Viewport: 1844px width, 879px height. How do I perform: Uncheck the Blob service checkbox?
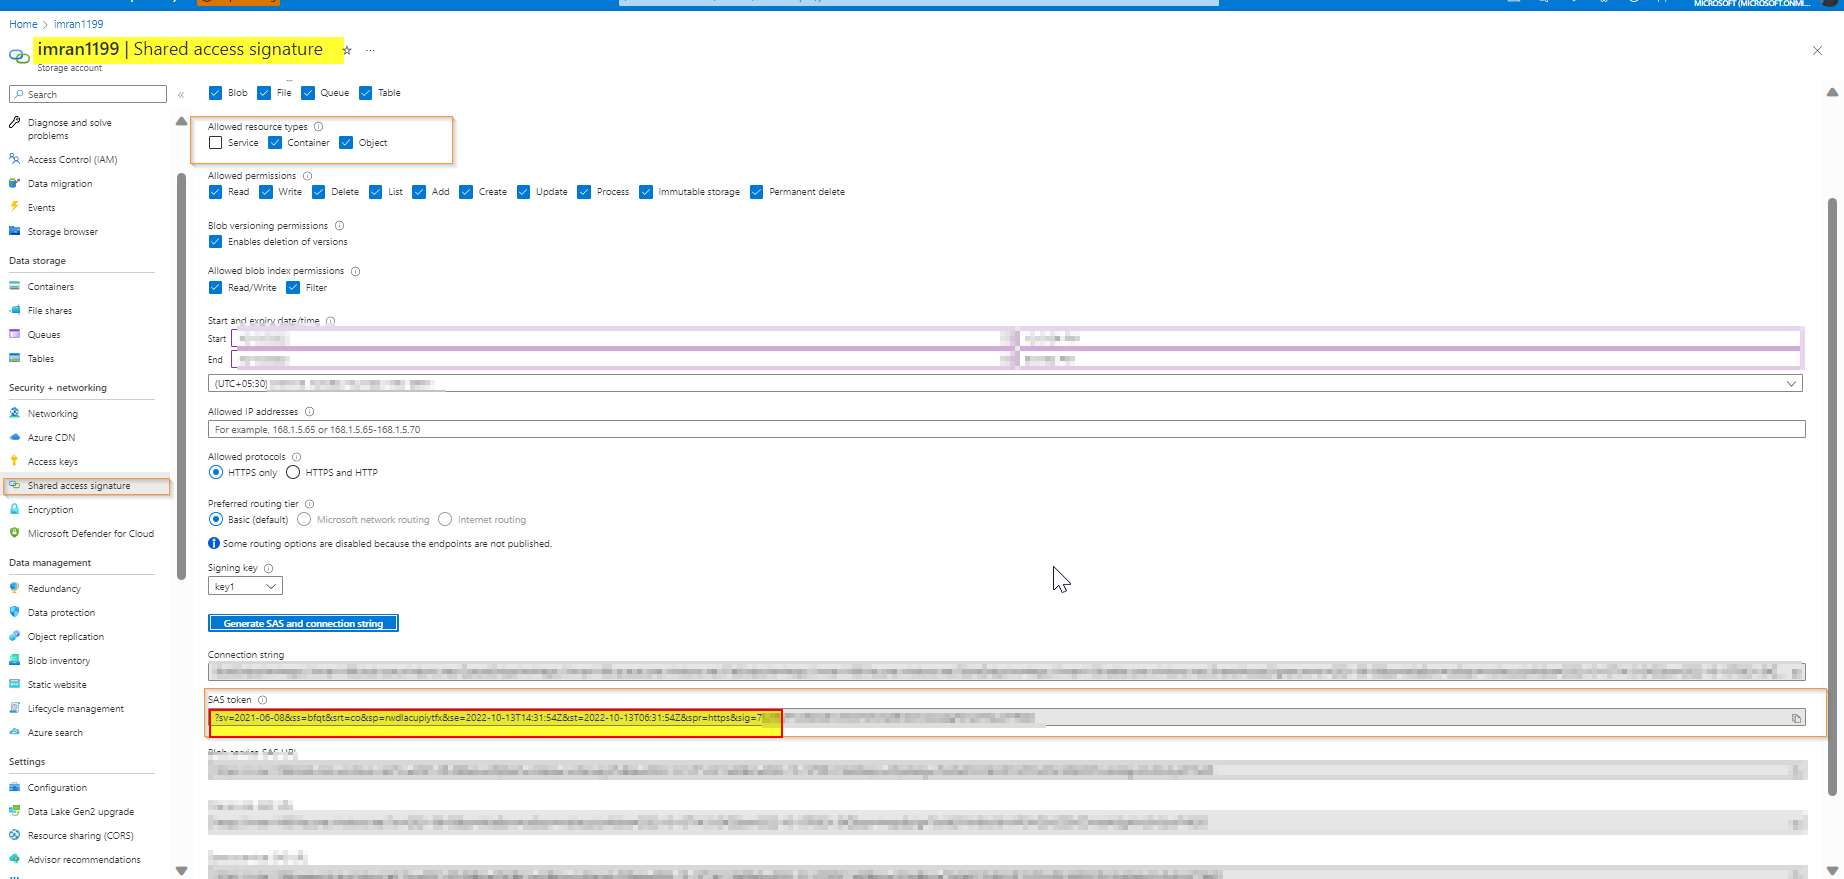[215, 93]
